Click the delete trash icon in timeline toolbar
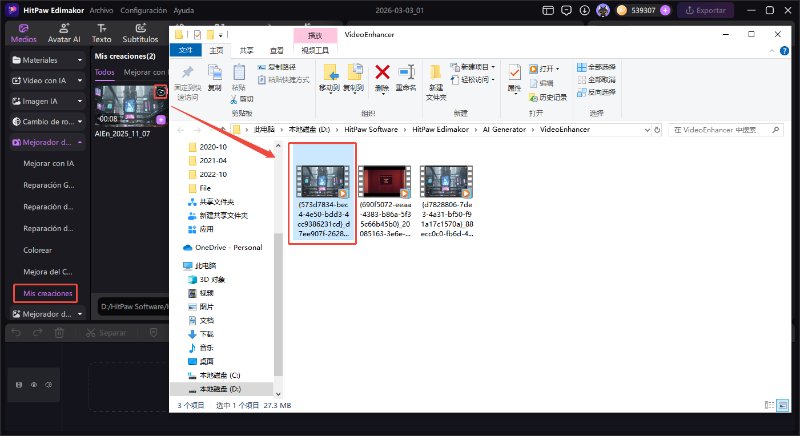 59,333
